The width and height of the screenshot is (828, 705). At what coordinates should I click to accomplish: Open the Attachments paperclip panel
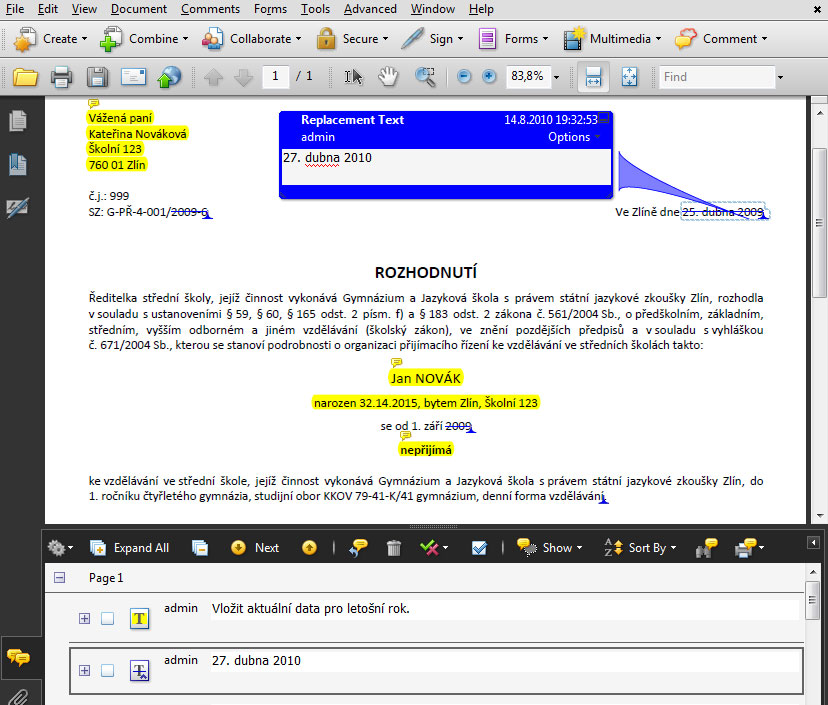point(17,696)
